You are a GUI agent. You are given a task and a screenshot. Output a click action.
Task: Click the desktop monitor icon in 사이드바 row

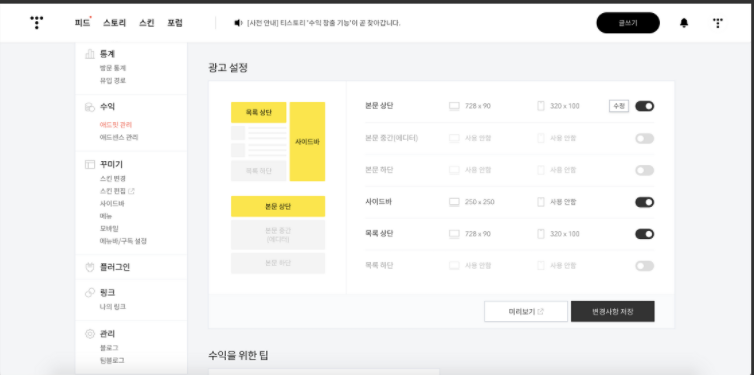coord(454,202)
